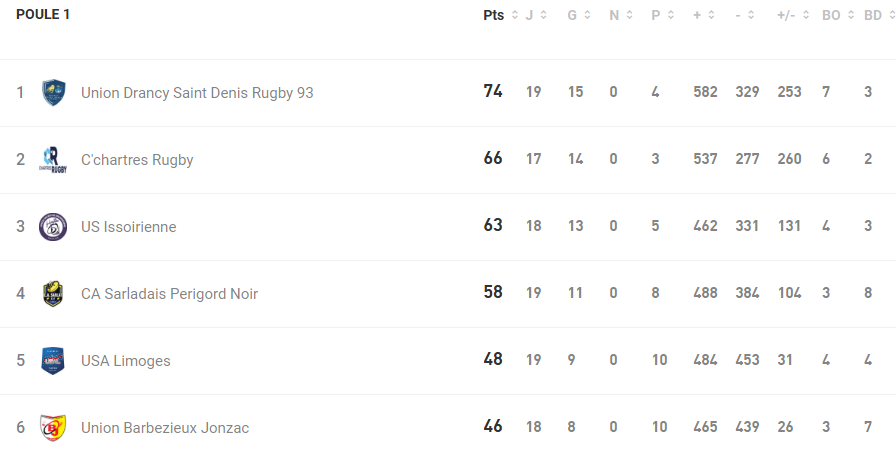Screen dimensions: 896x460
Task: Sort table by G wins column
Action: pos(579,15)
